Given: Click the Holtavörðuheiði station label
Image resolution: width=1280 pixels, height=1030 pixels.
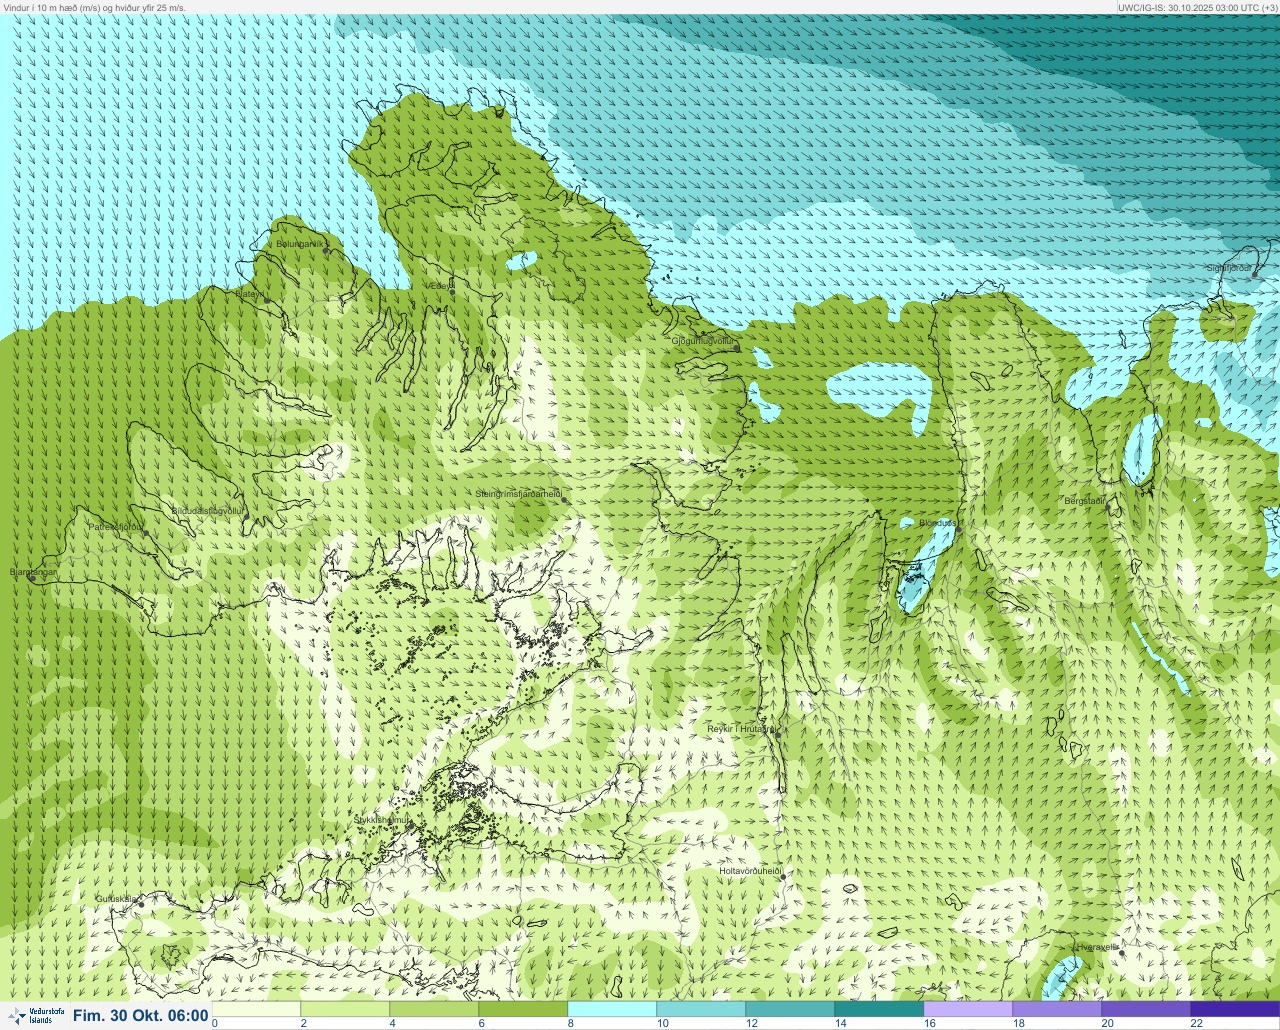Looking at the screenshot, I should [749, 871].
